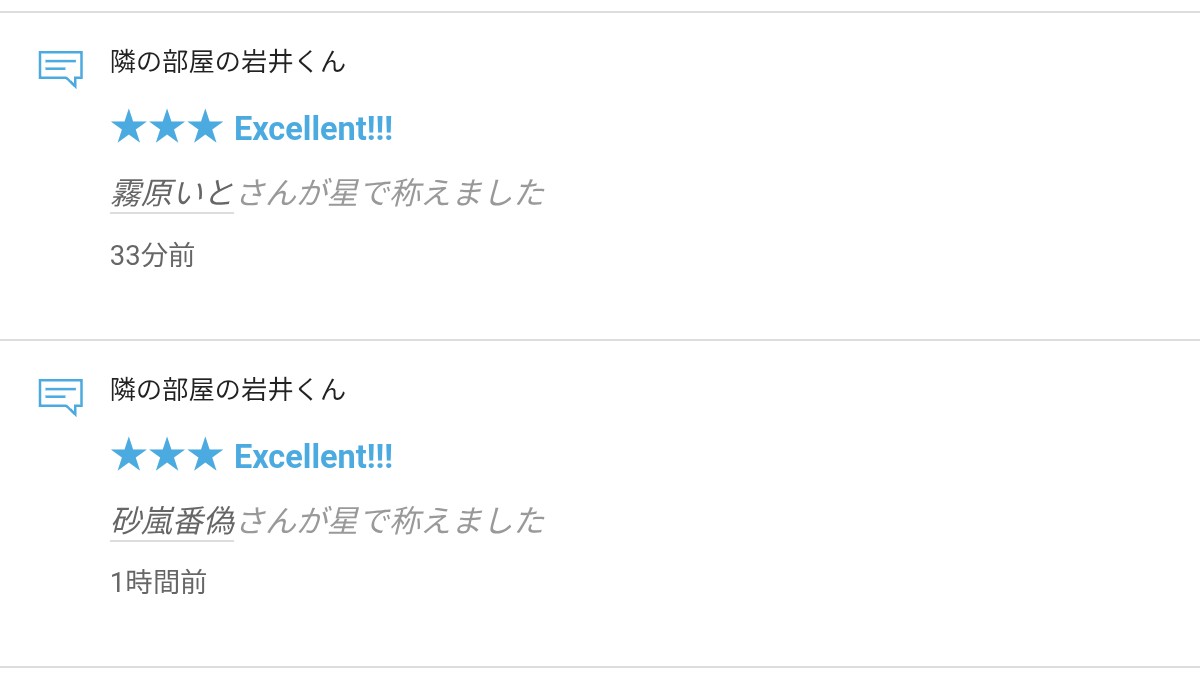Open the 隣の部屋の岩井くん title above 砂嵐番偽's rating

point(228,390)
